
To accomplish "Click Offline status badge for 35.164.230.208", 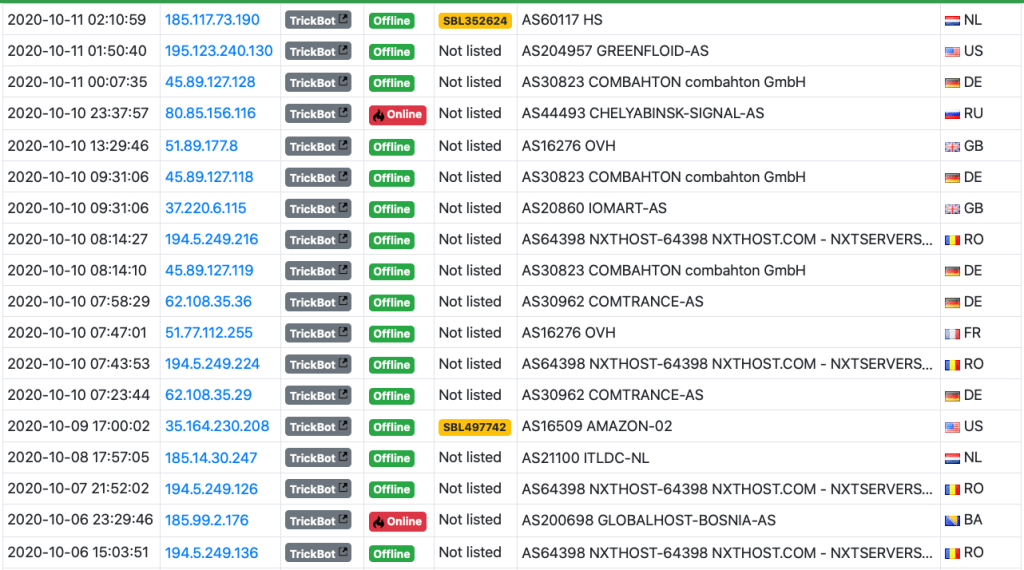I will [x=391, y=427].
